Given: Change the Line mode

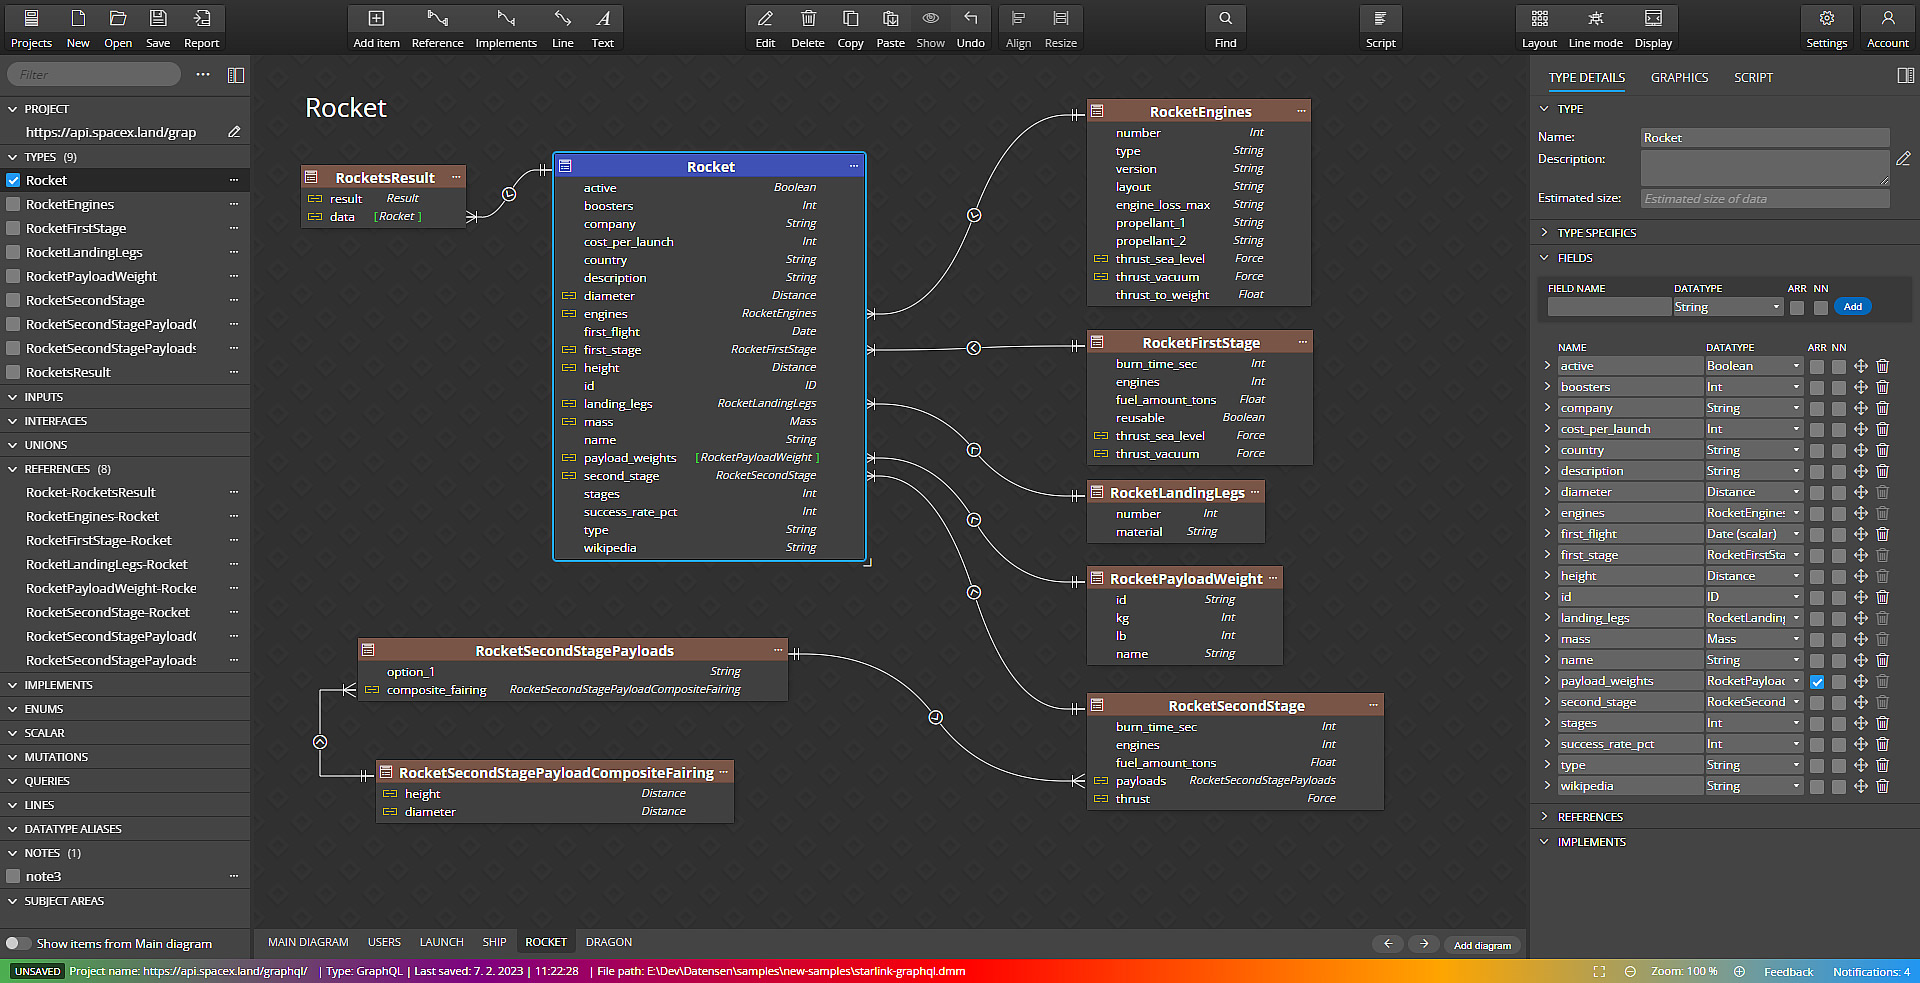Looking at the screenshot, I should [1595, 27].
